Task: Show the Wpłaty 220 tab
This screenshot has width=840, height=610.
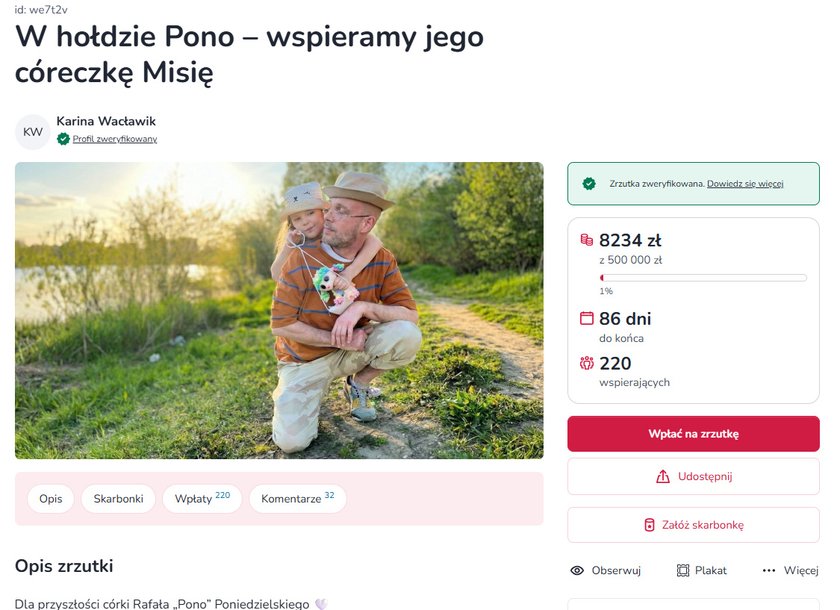Action: (202, 498)
